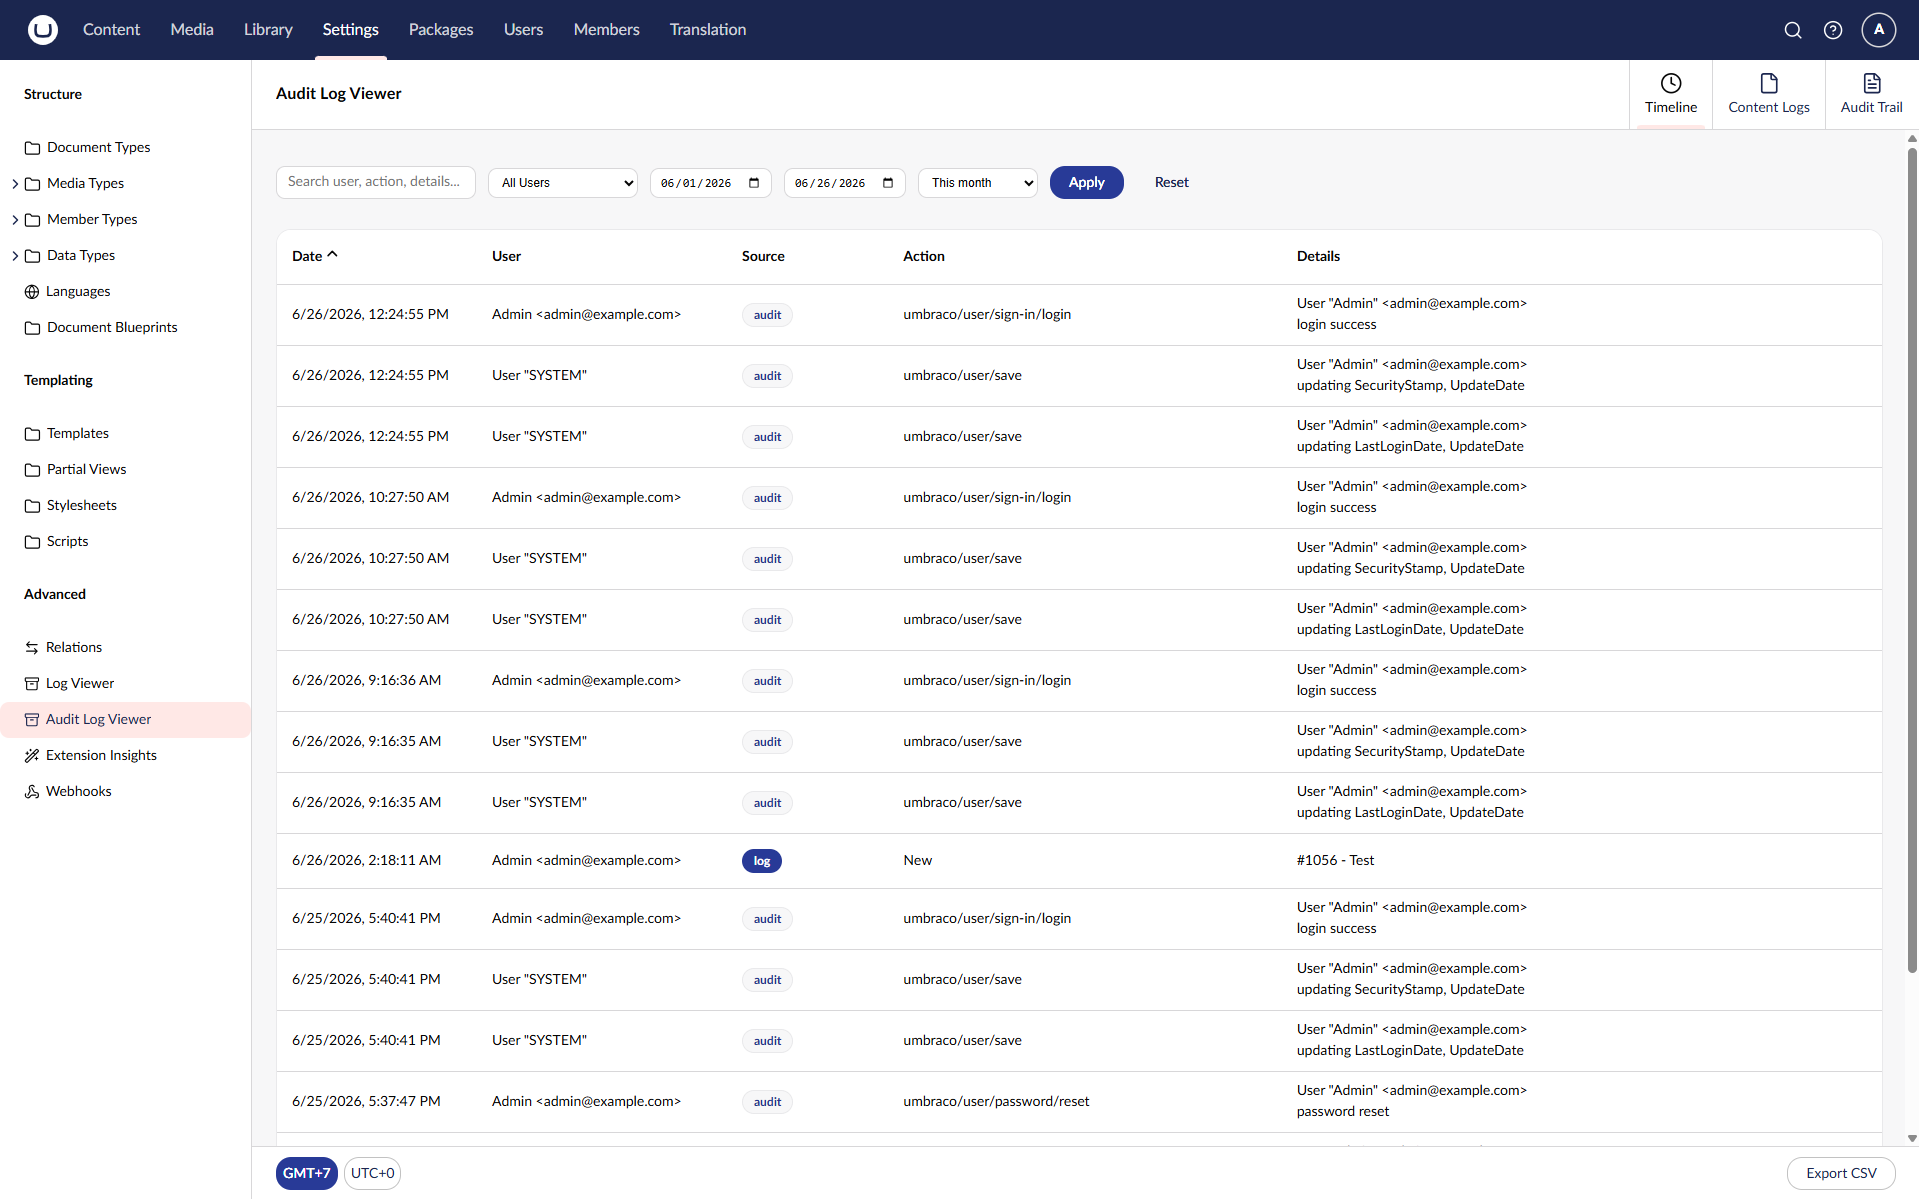Open the end date calendar picker icon
Viewport: 1919px width, 1199px height.
click(x=888, y=183)
